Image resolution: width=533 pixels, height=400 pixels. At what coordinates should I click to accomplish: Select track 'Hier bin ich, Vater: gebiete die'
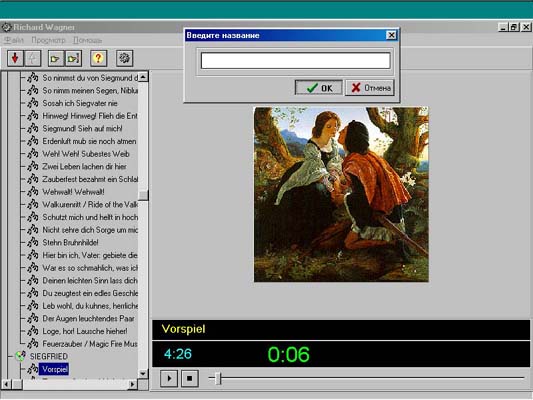(x=90, y=255)
